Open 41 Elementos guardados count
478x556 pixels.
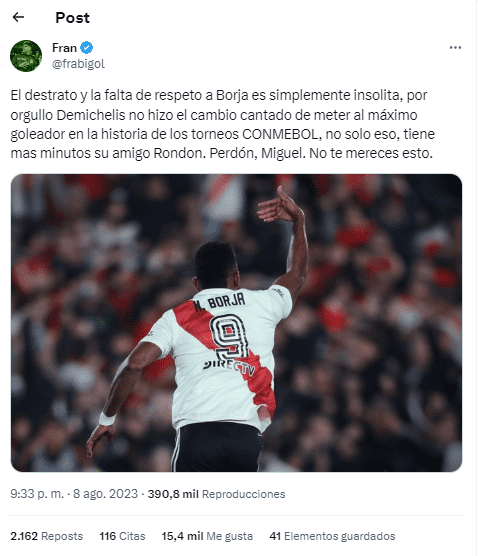click(x=332, y=536)
